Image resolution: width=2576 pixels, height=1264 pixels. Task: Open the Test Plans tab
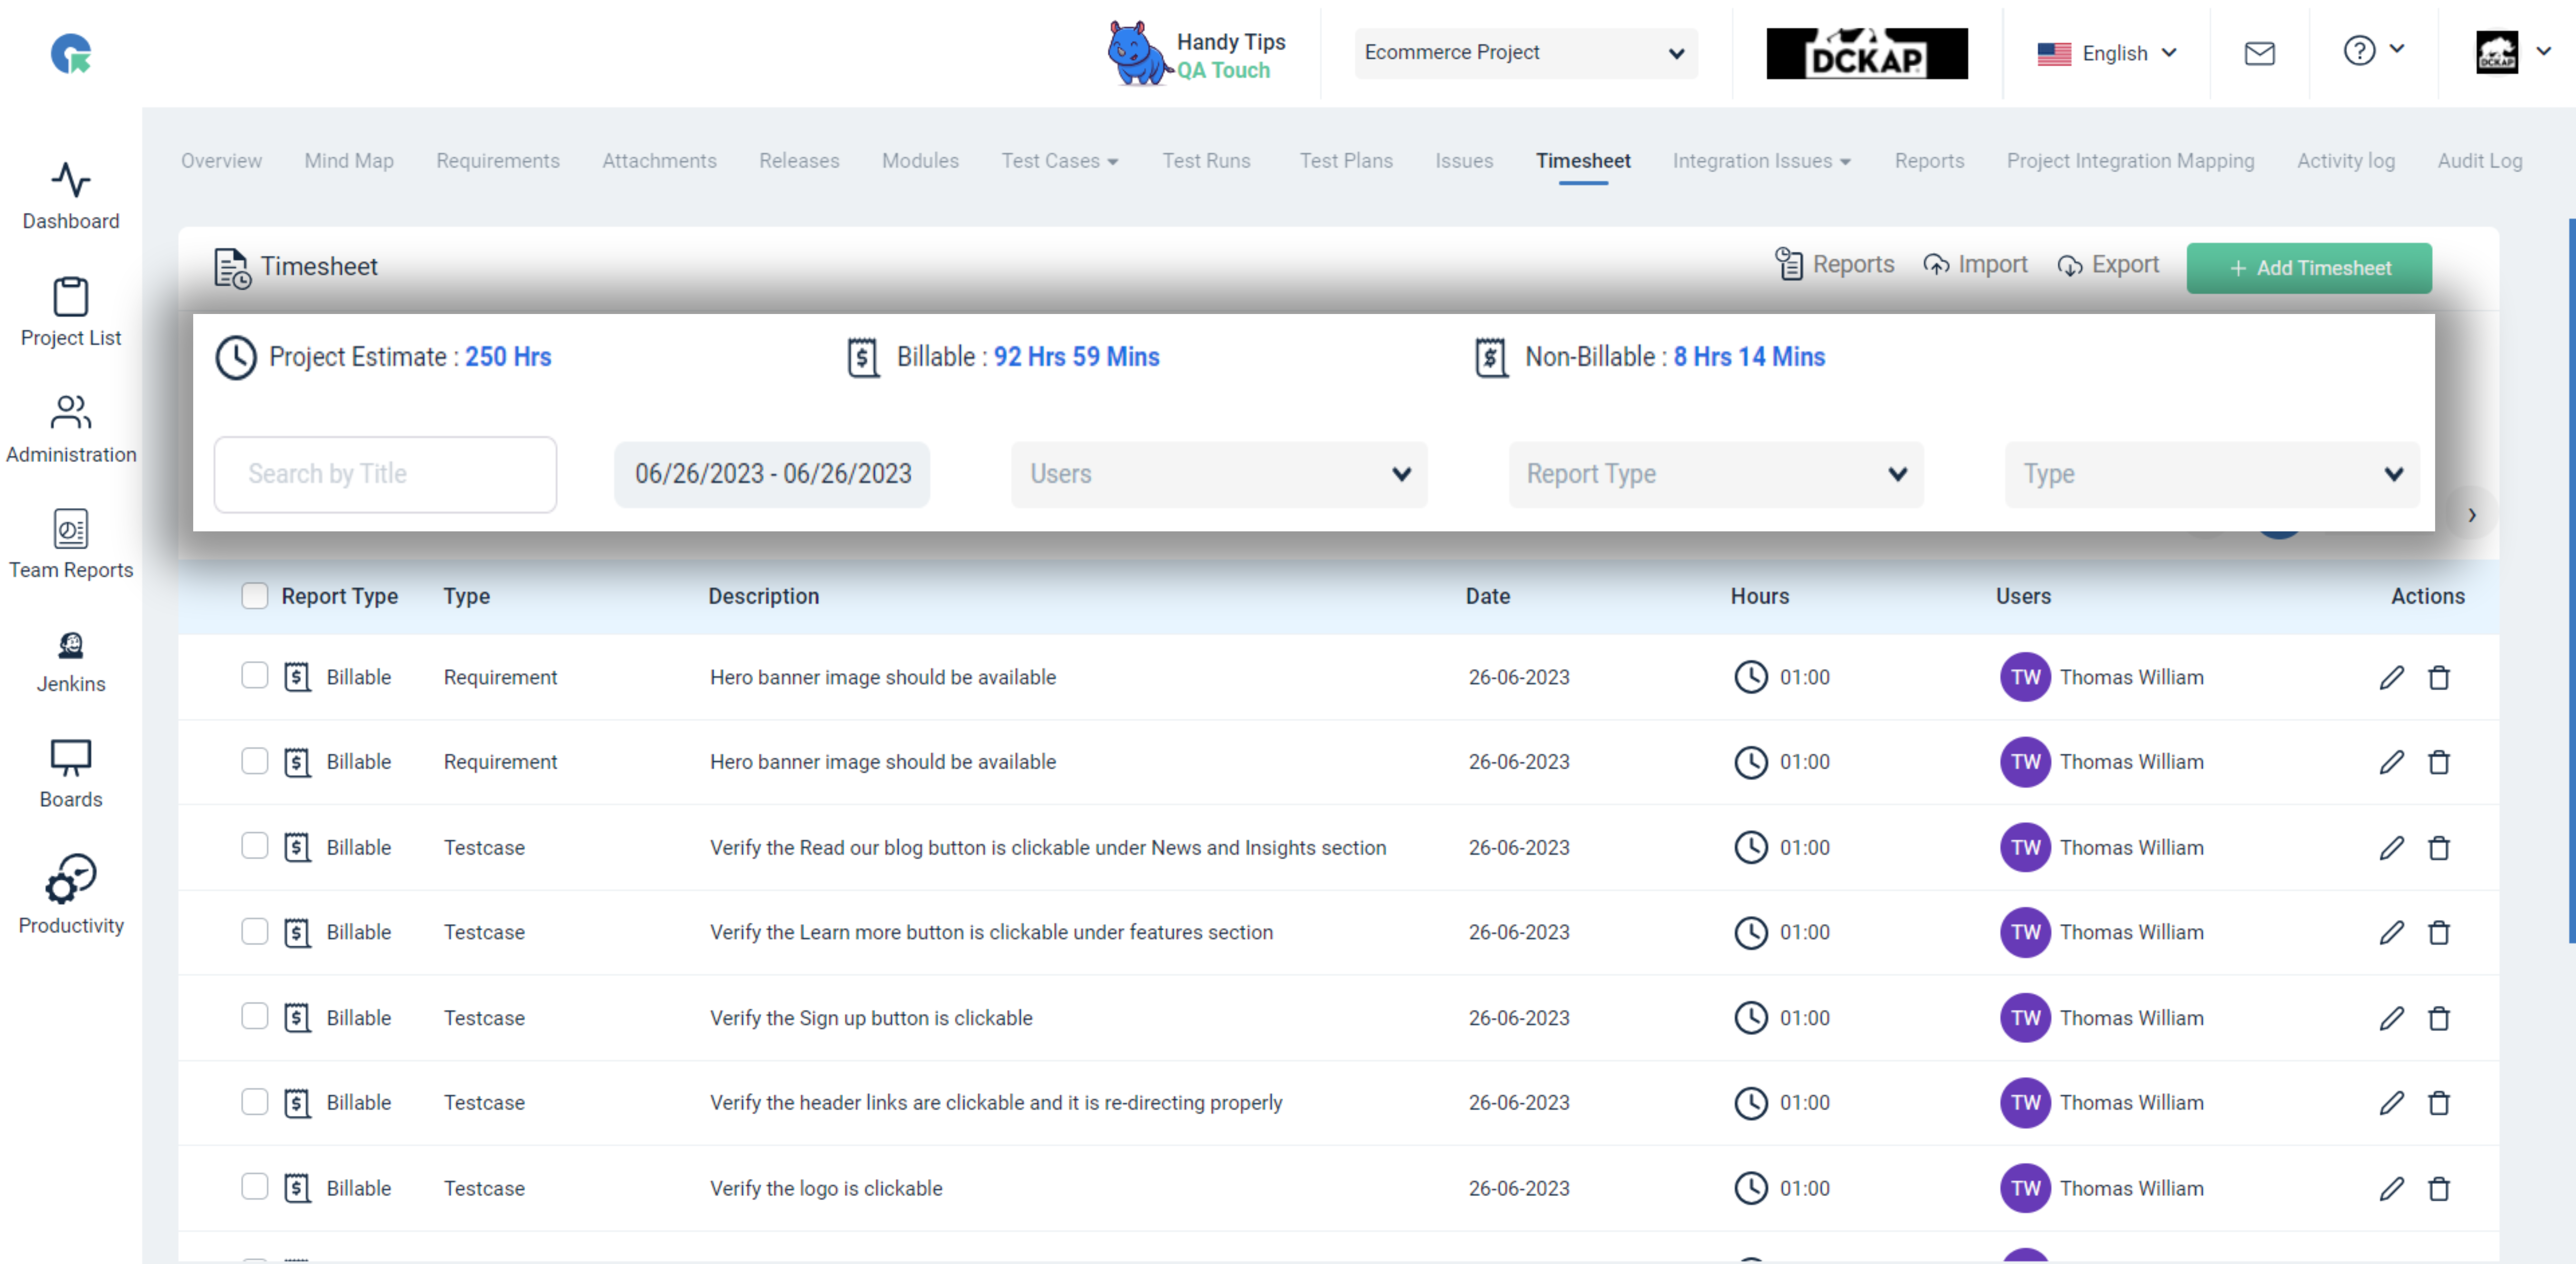(1346, 161)
